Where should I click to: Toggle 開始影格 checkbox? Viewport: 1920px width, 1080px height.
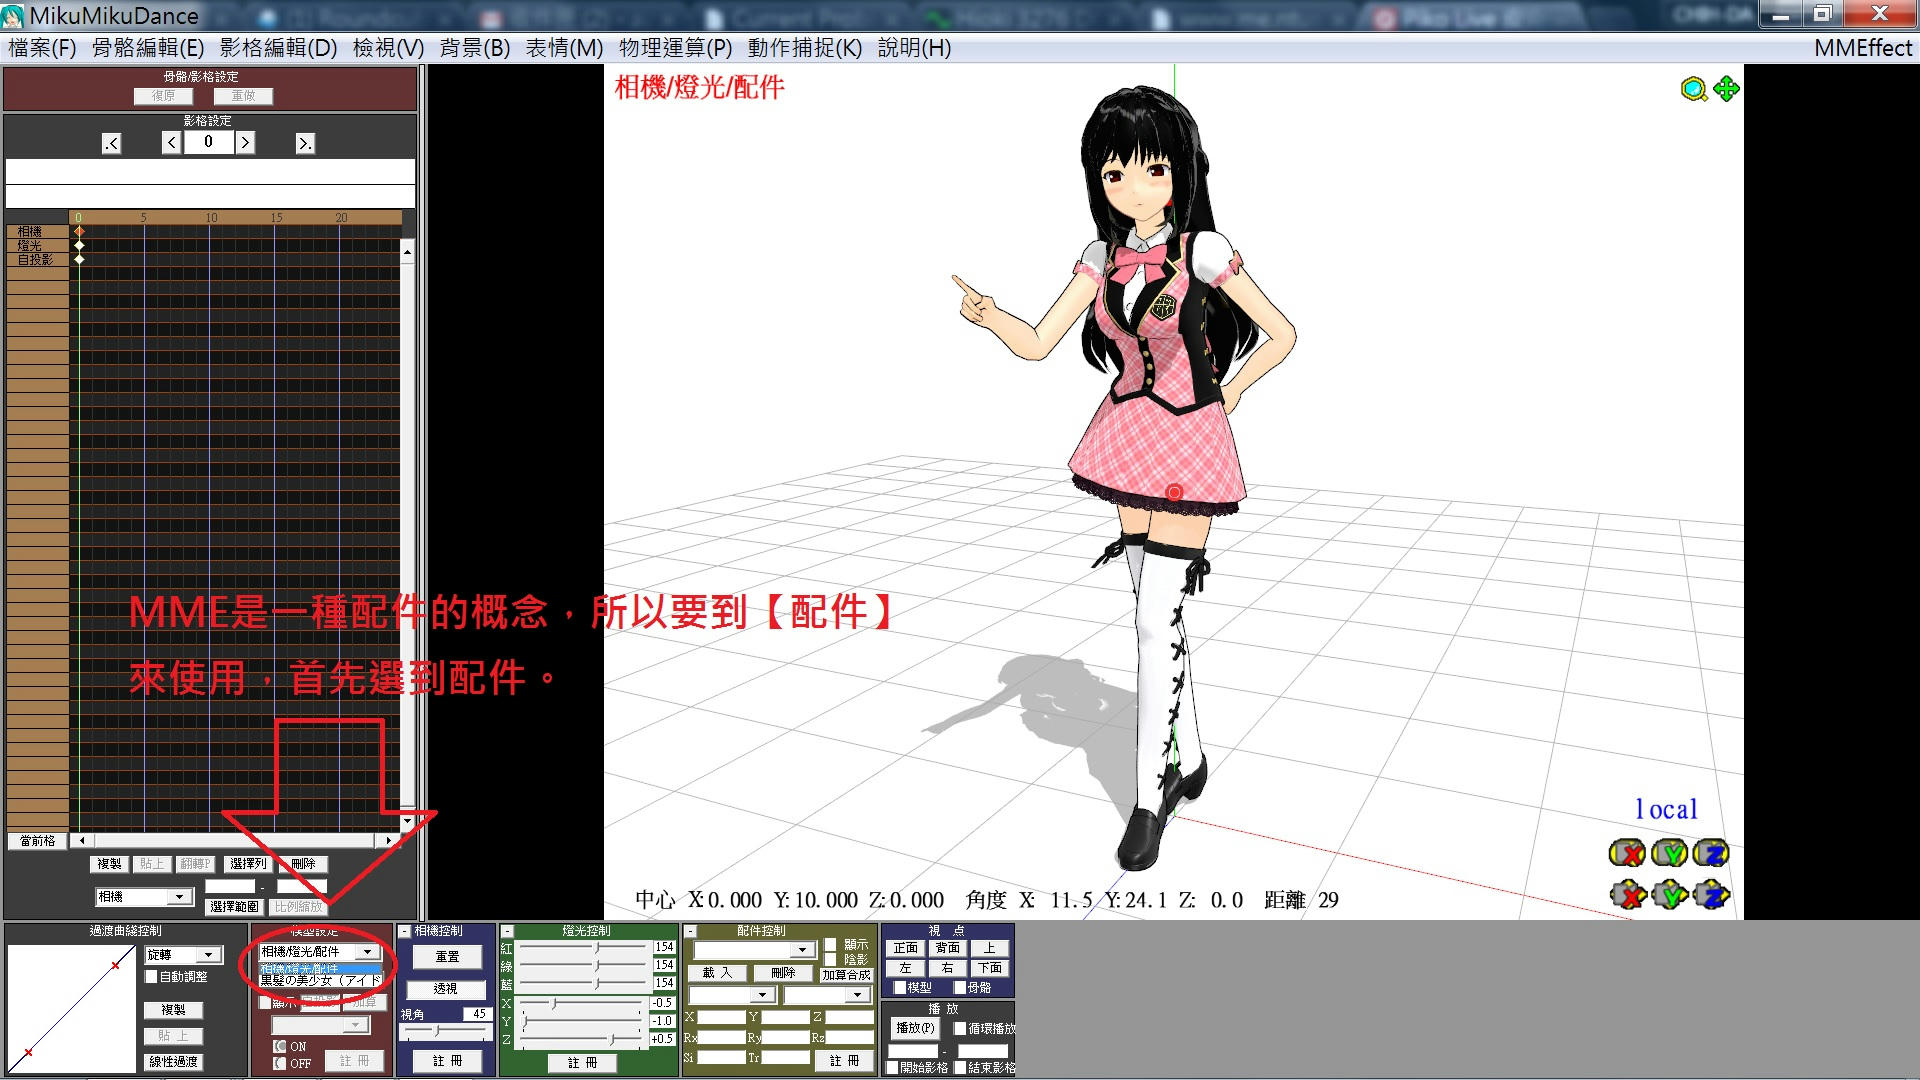click(892, 1068)
